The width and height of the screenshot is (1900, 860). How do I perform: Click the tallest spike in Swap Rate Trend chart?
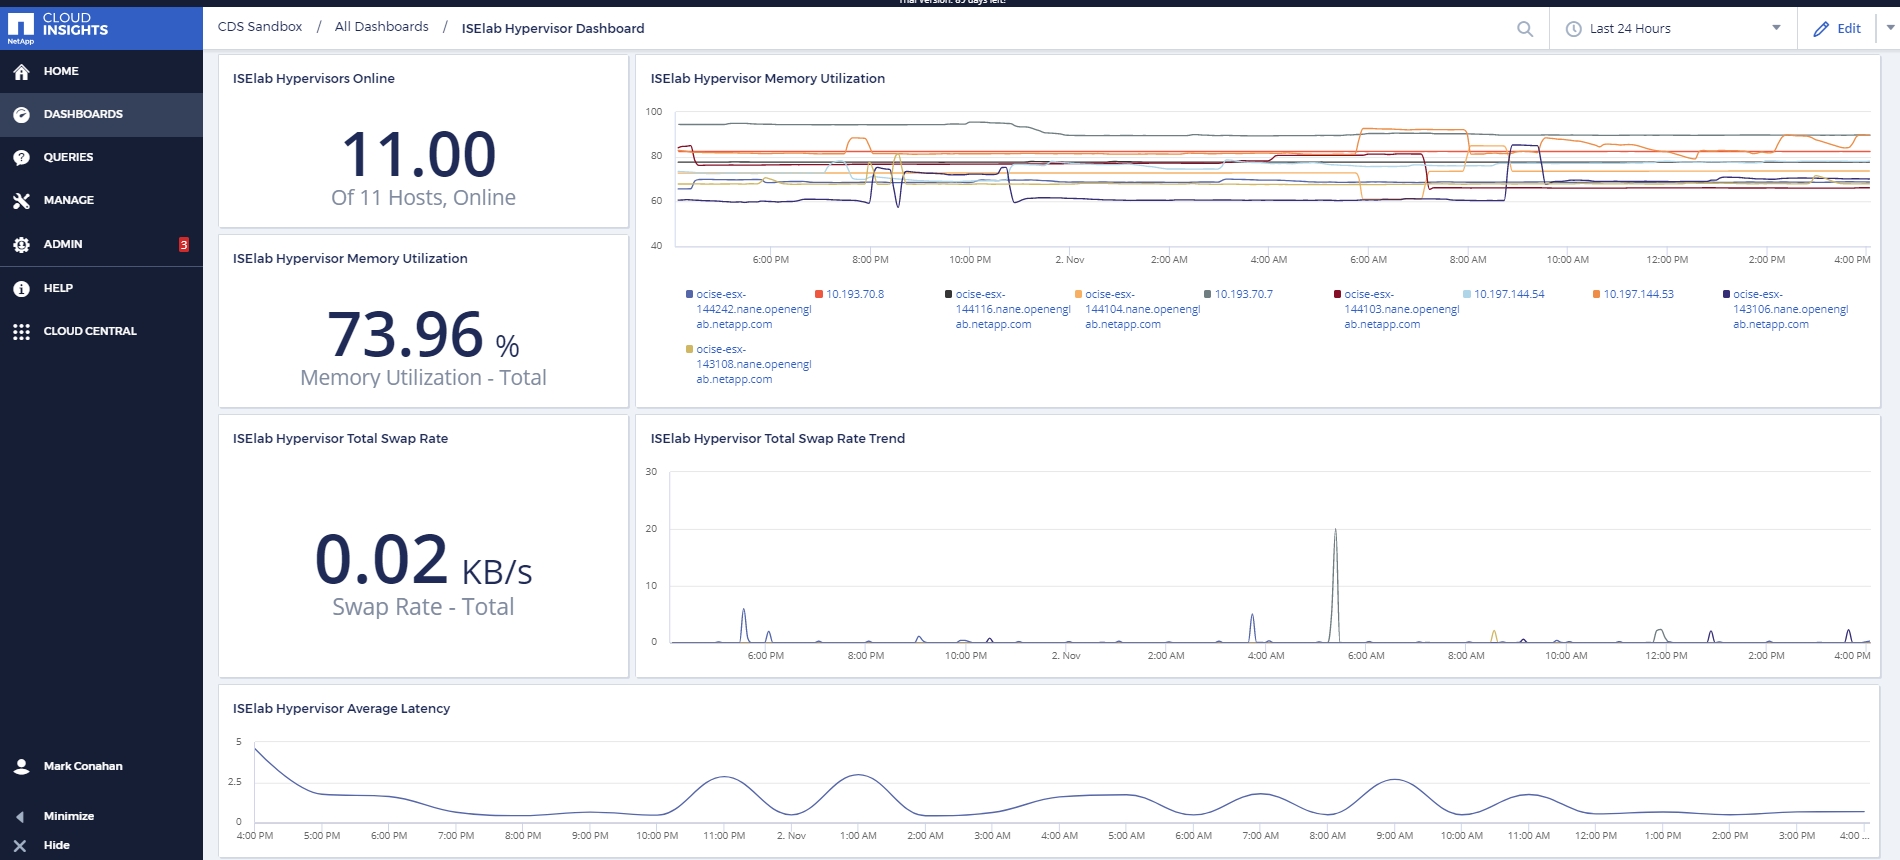[x=1335, y=532]
